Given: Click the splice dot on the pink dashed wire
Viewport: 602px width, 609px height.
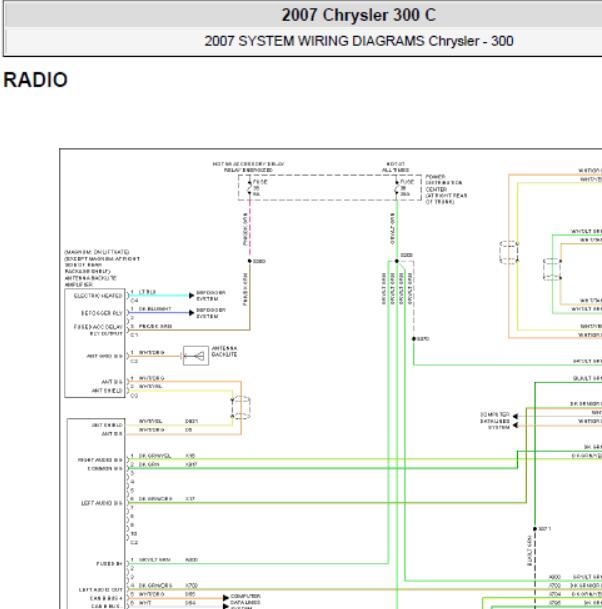Looking at the screenshot, I should point(250,261).
